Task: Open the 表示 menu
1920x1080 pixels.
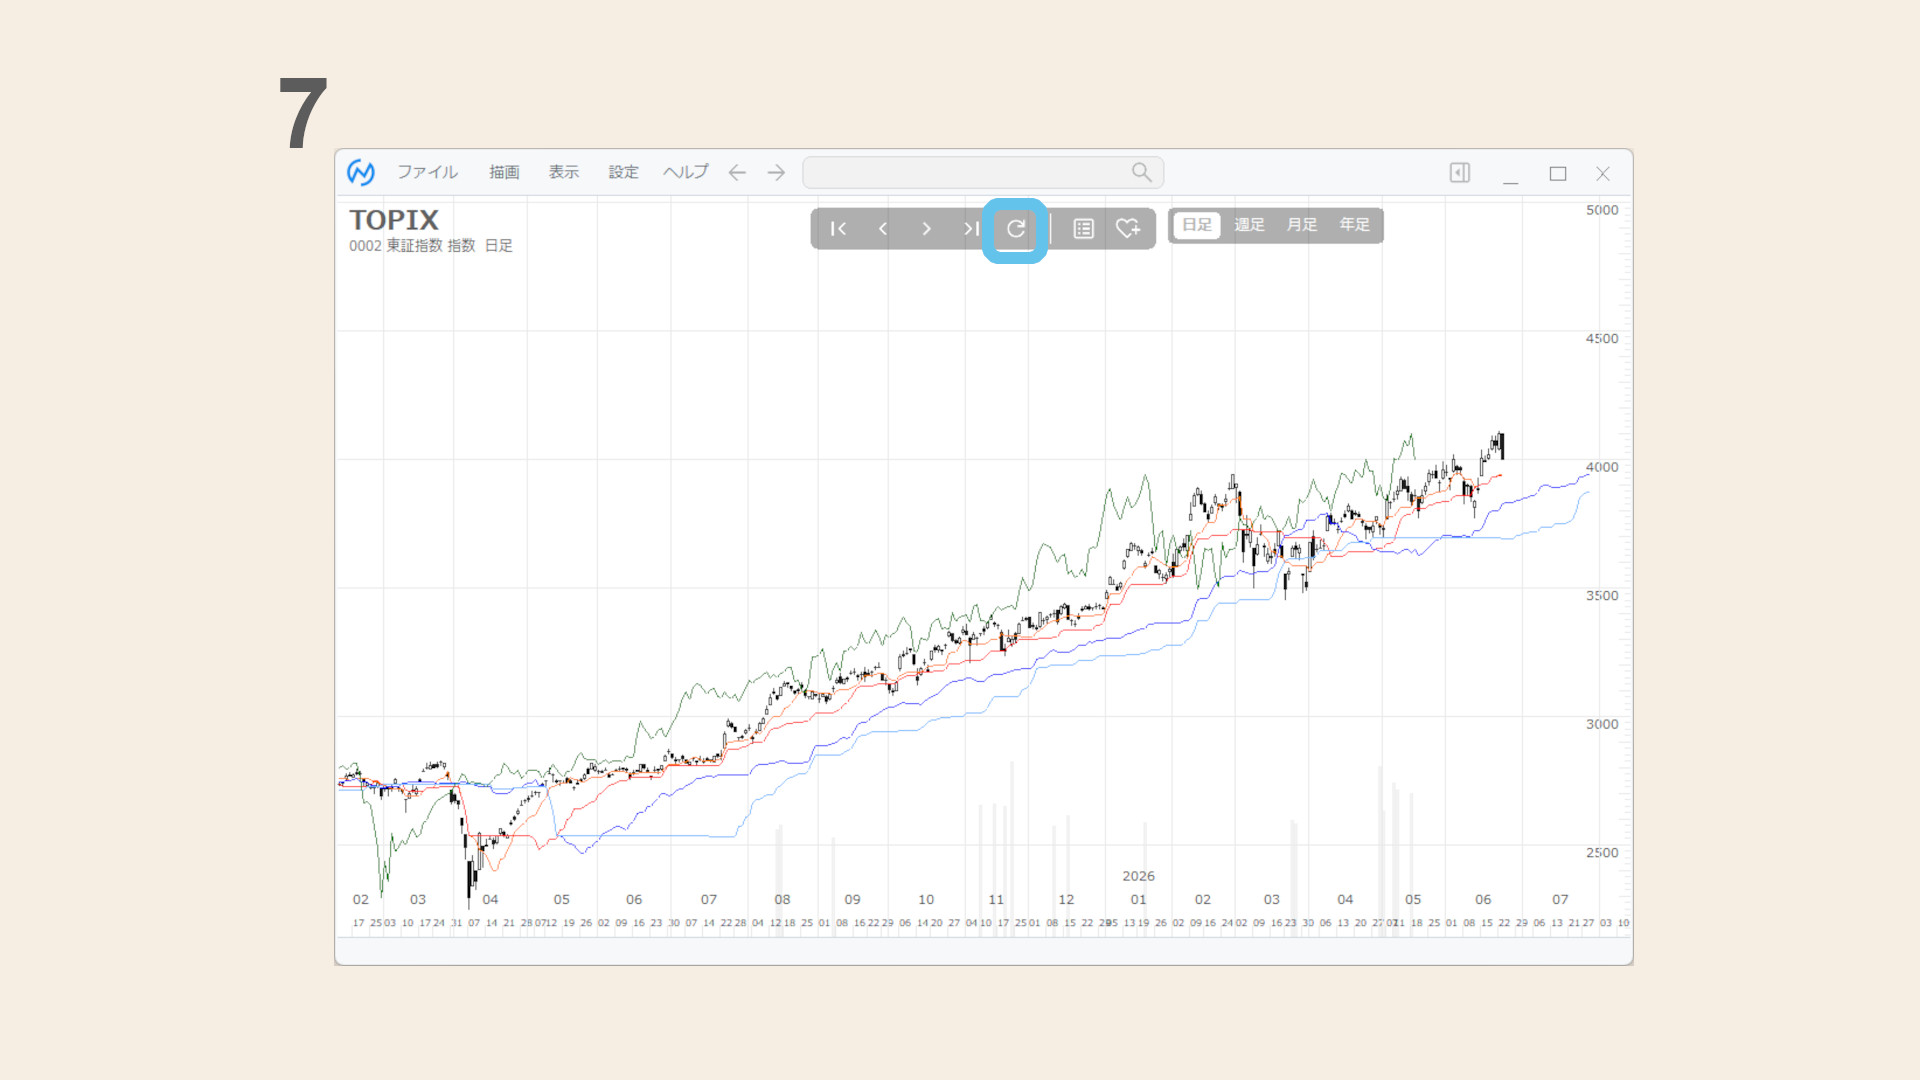Action: 563,172
